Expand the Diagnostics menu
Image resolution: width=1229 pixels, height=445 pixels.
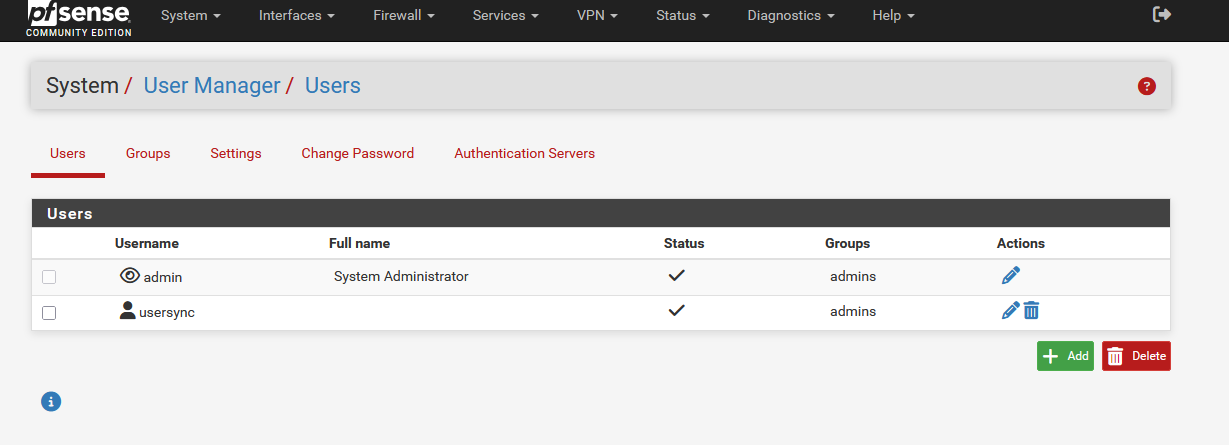(791, 16)
